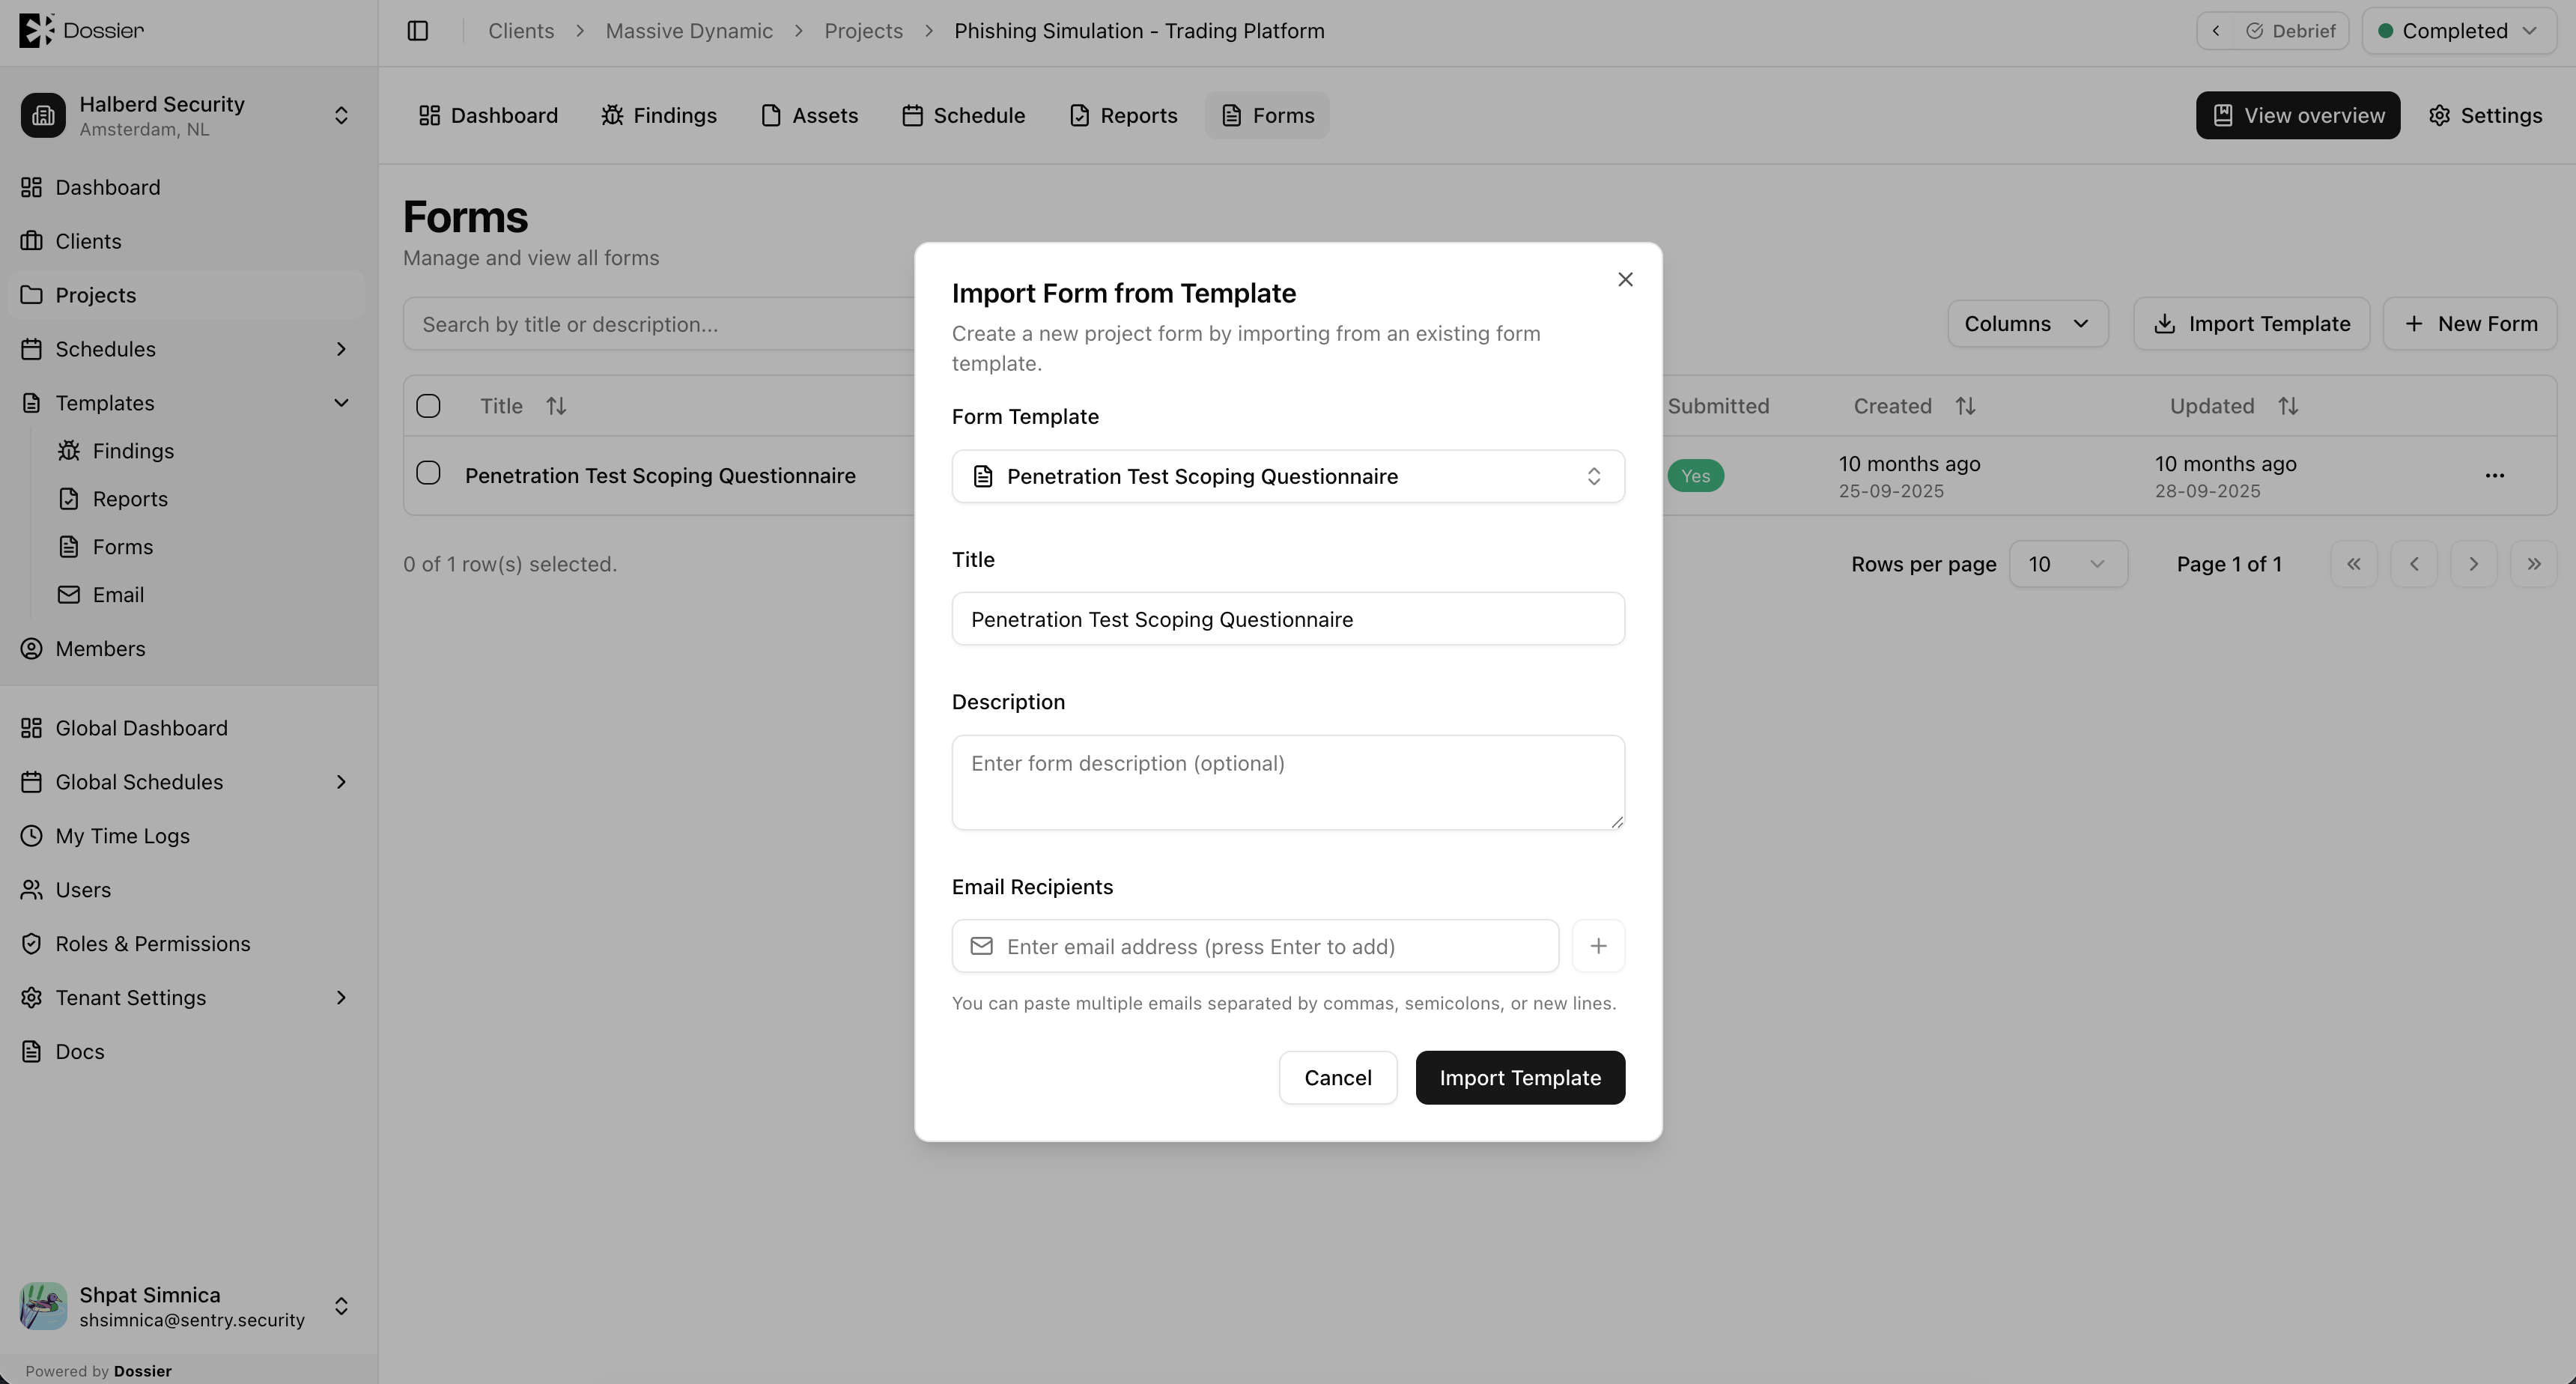Close the Import Form dialog
Viewport: 2576px width, 1384px height.
(1625, 280)
